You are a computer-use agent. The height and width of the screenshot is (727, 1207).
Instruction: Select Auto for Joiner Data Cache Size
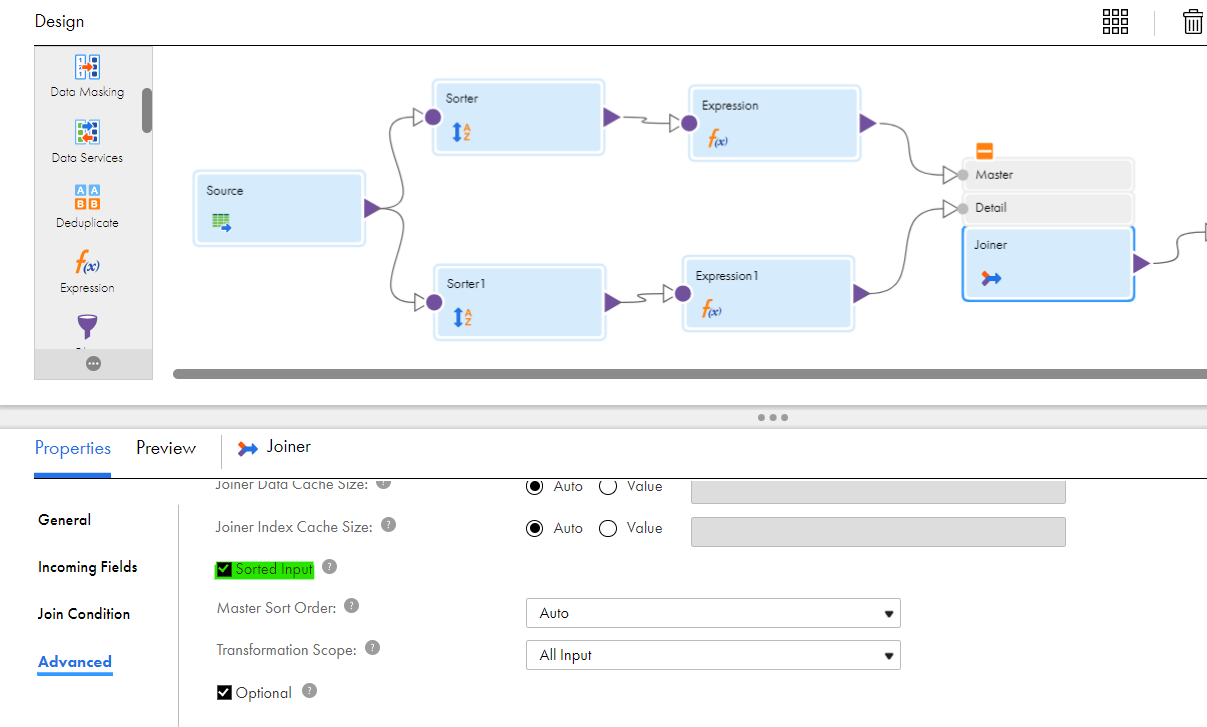[535, 487]
